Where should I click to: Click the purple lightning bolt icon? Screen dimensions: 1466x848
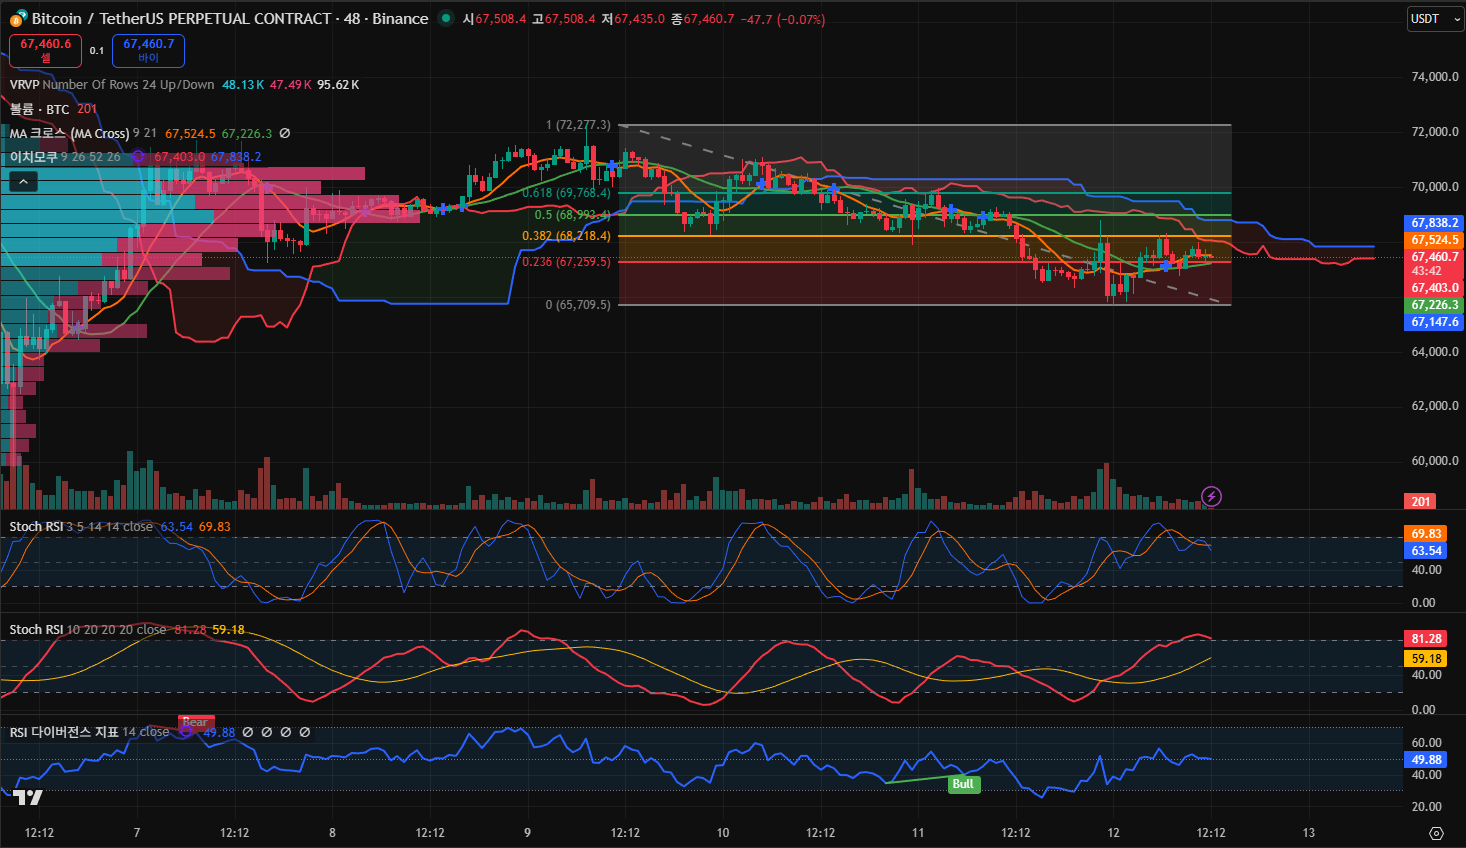point(1211,496)
